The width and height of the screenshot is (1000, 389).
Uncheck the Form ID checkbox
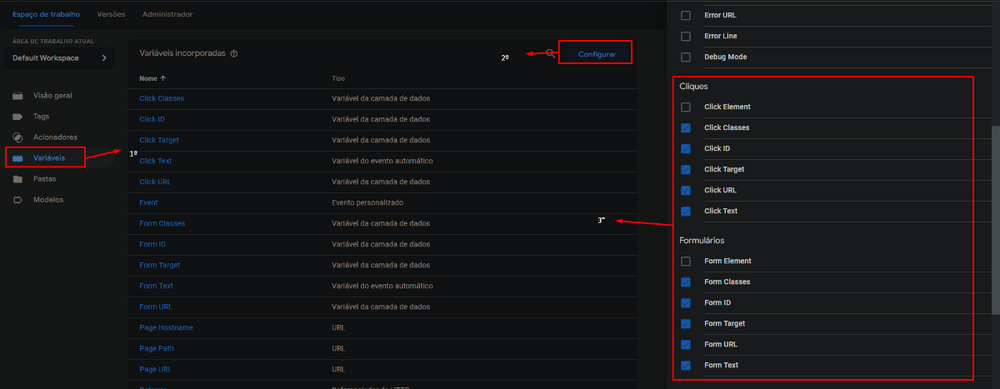click(x=686, y=303)
